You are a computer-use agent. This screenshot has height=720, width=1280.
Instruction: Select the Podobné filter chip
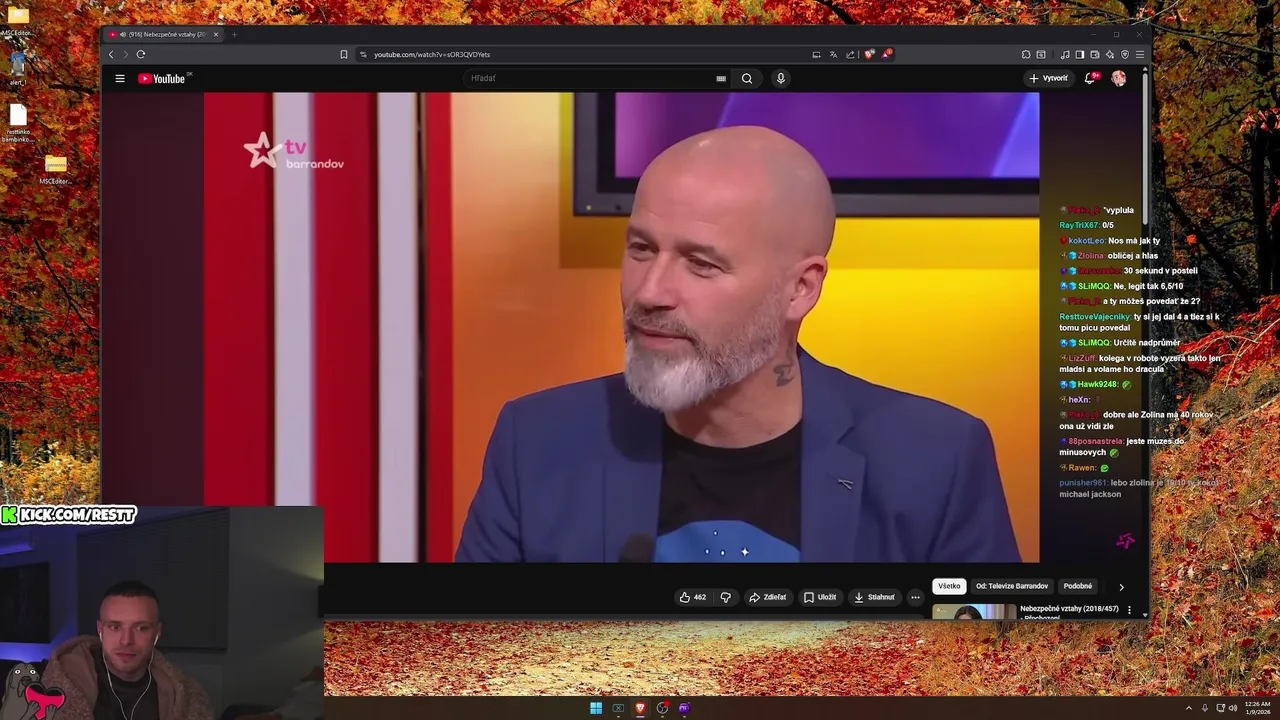tap(1078, 586)
